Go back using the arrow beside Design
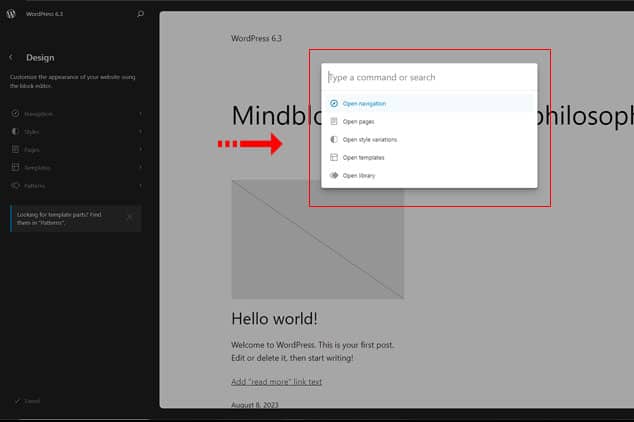 pos(11,57)
